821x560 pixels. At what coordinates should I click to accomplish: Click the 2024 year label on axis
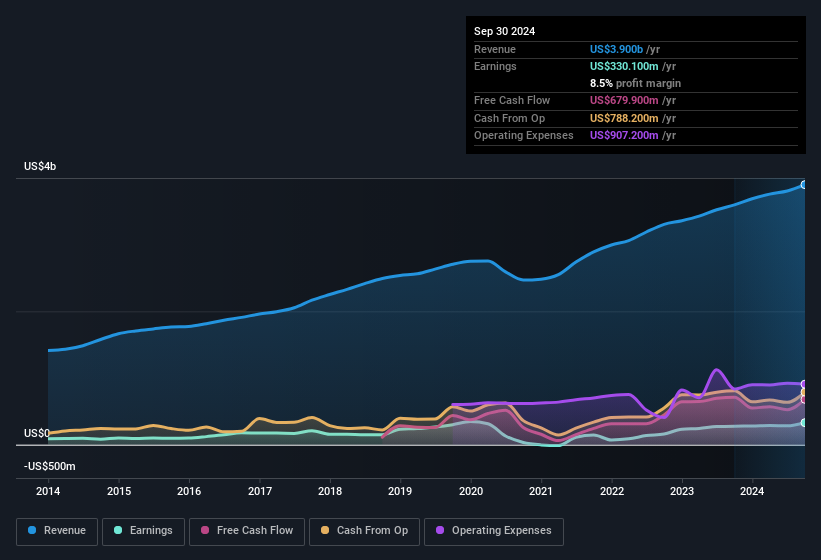pos(752,491)
